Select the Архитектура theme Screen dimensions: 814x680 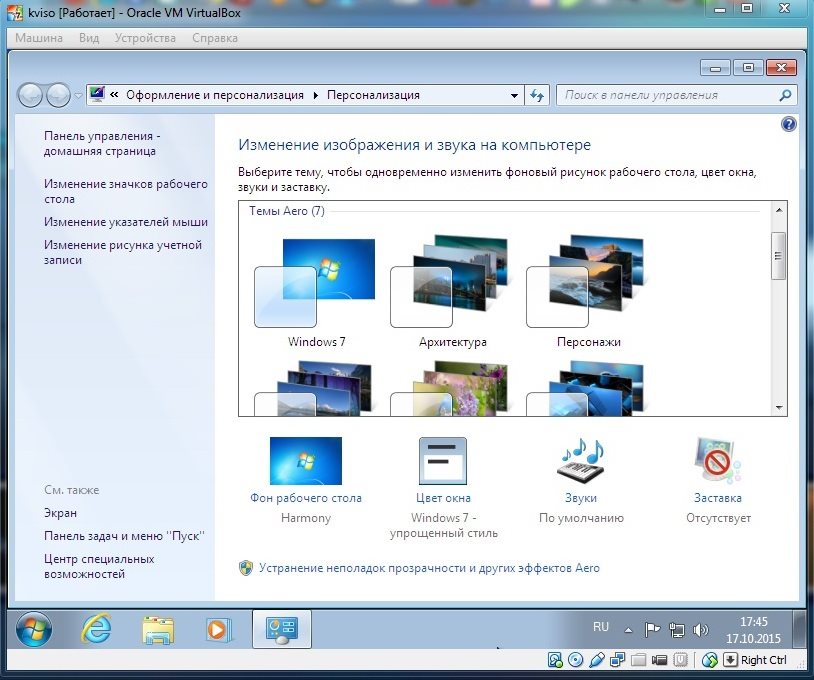point(452,293)
